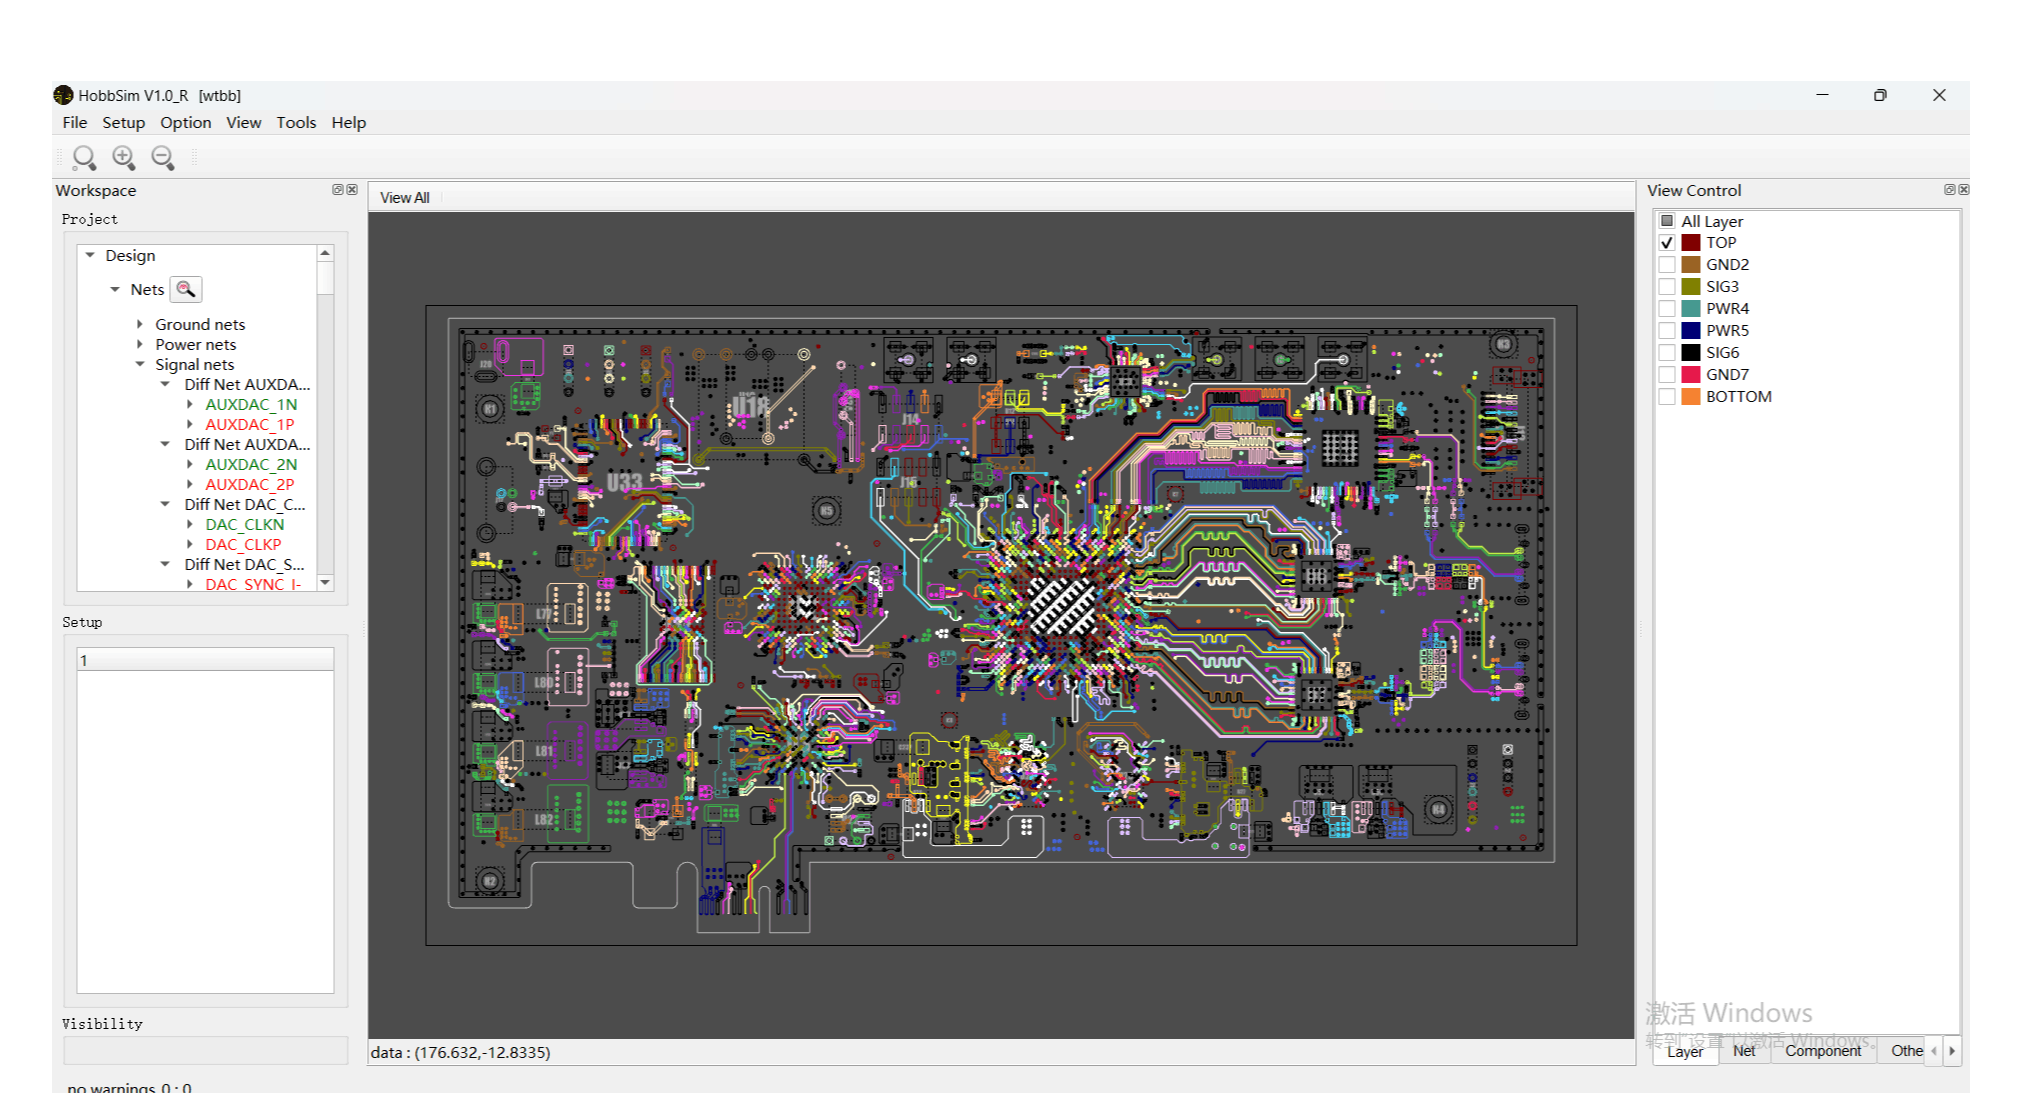This screenshot has width=2022, height=1113.
Task: Click the PWR5 layer navy swatch
Action: [x=1691, y=331]
